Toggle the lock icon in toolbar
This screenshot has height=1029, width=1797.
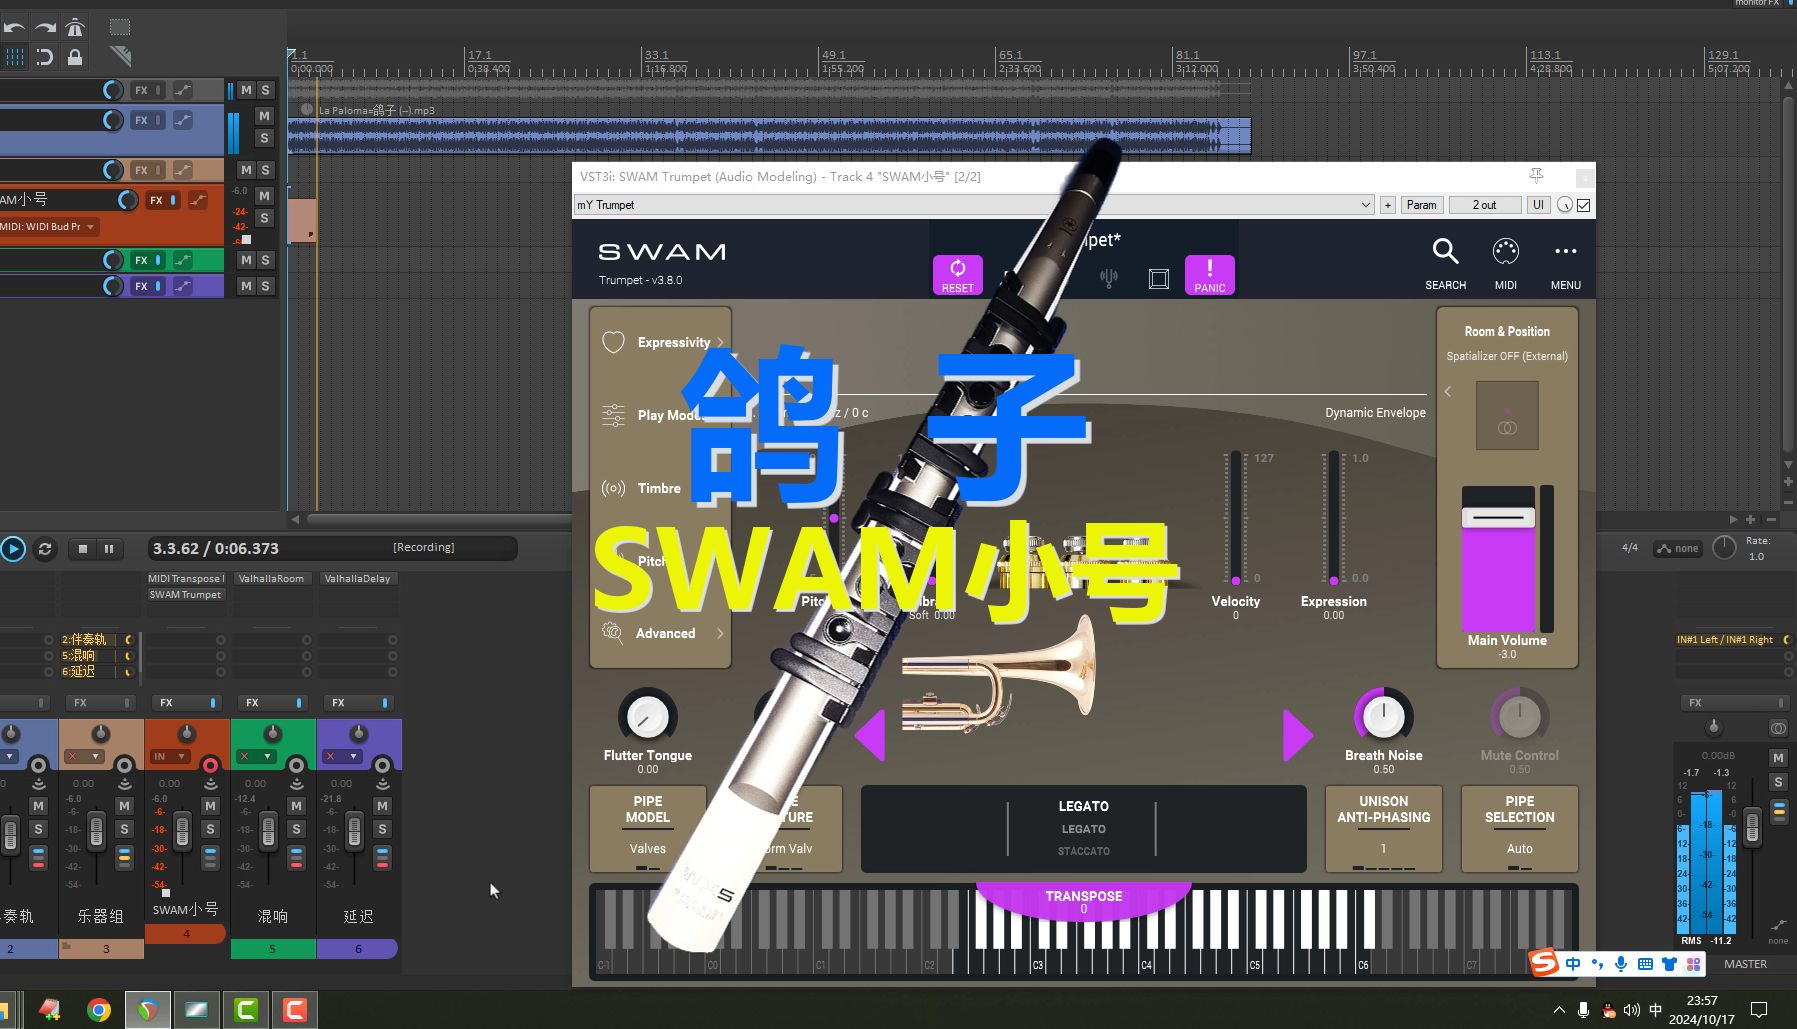(75, 57)
